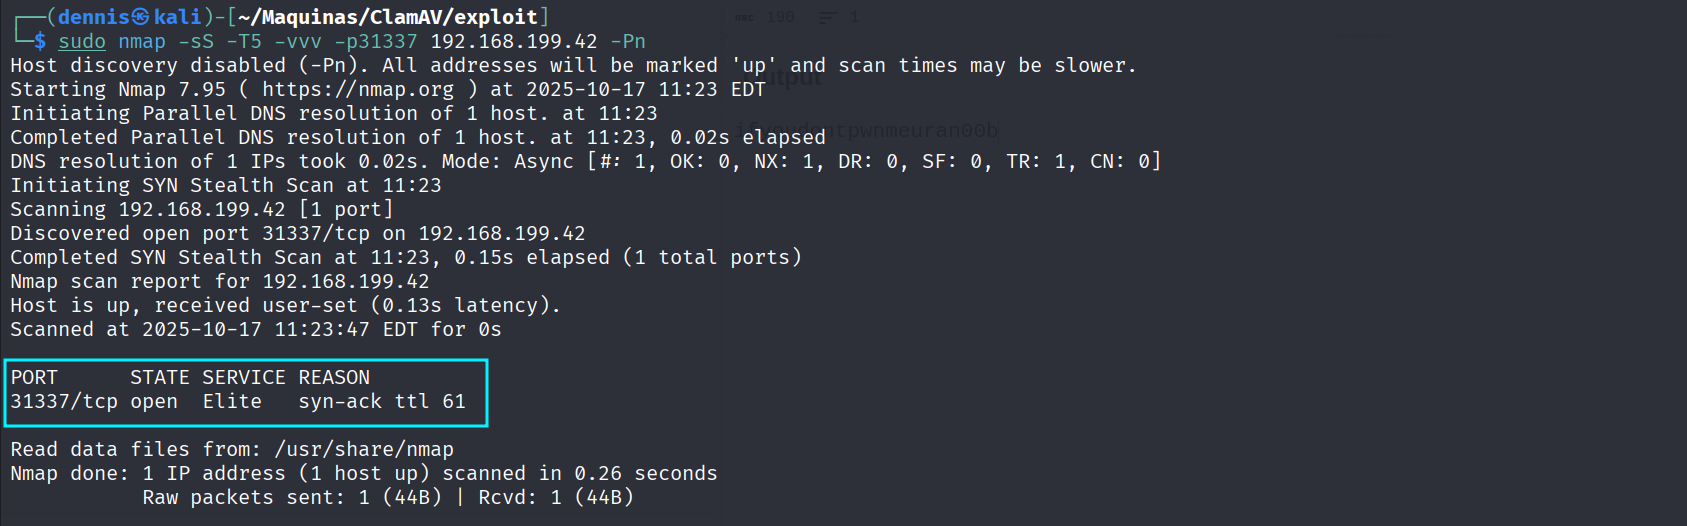This screenshot has width=1687, height=526.
Task: Click the syn-ack ttl 61 reason text
Action: point(382,401)
